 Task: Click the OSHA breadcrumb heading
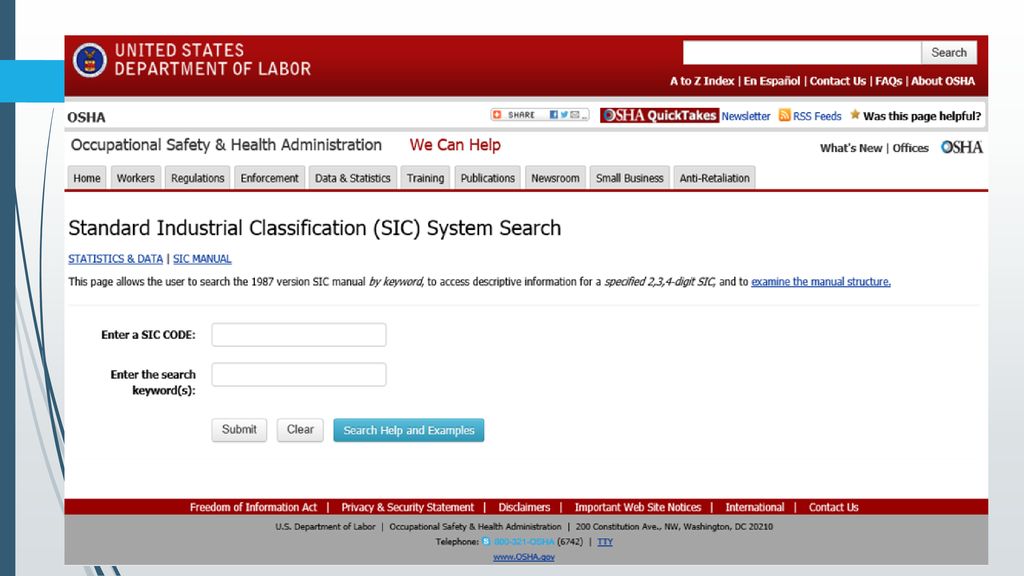click(x=86, y=118)
